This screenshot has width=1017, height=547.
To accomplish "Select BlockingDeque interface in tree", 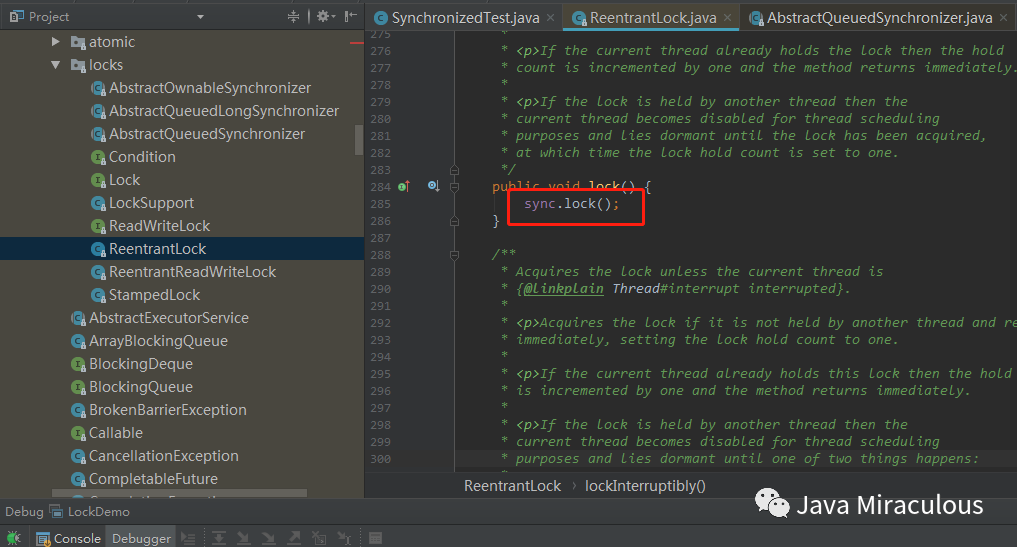I will coord(132,364).
